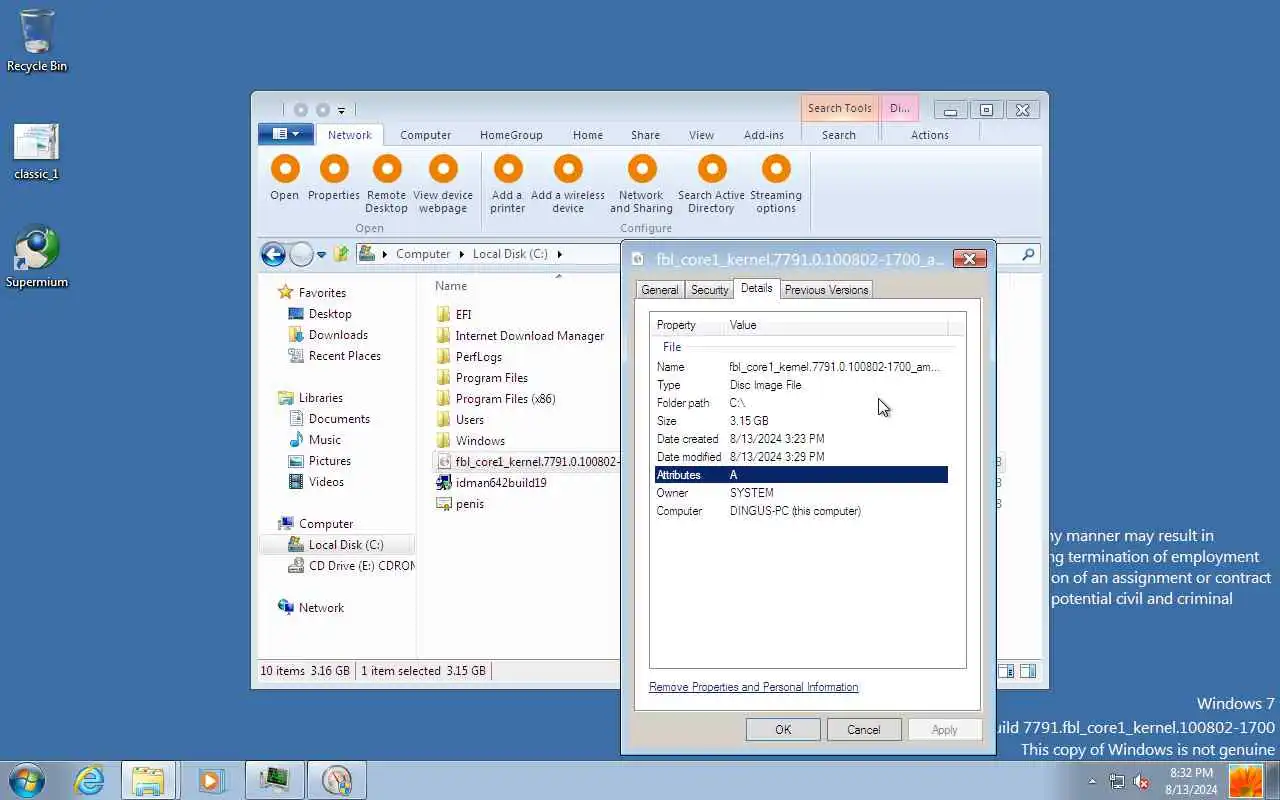Click the Name column header

pyautogui.click(x=452, y=286)
